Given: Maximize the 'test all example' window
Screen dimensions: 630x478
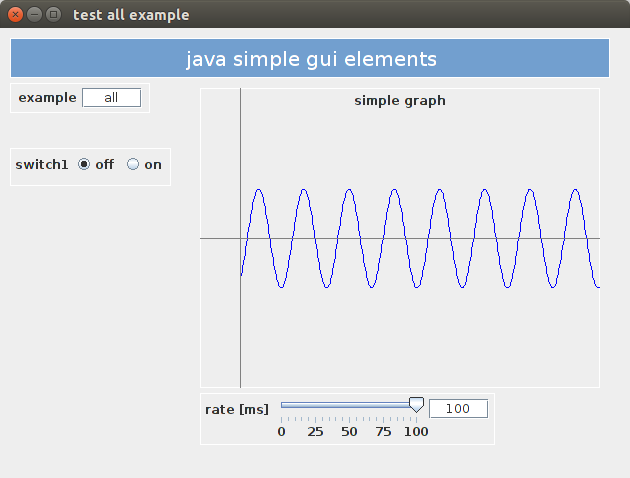Looking at the screenshot, I should pos(53,15).
